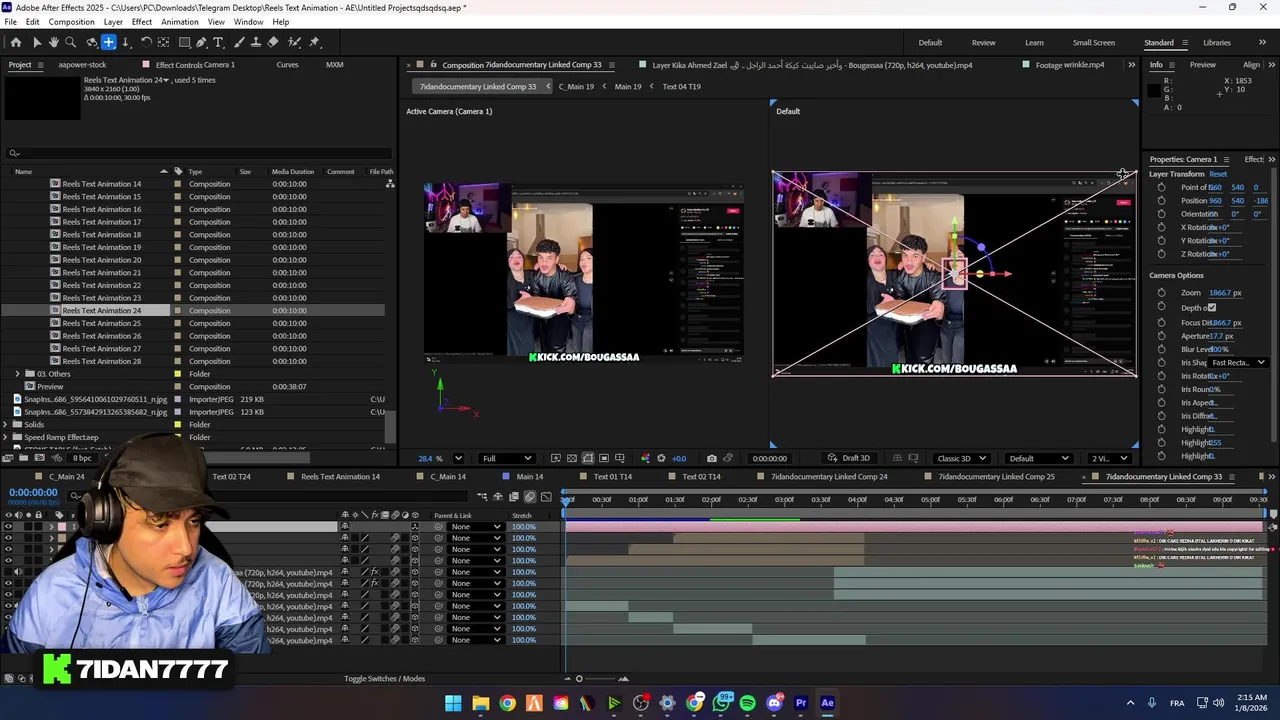Select the Type text tool
The height and width of the screenshot is (720, 1280).
[x=219, y=42]
